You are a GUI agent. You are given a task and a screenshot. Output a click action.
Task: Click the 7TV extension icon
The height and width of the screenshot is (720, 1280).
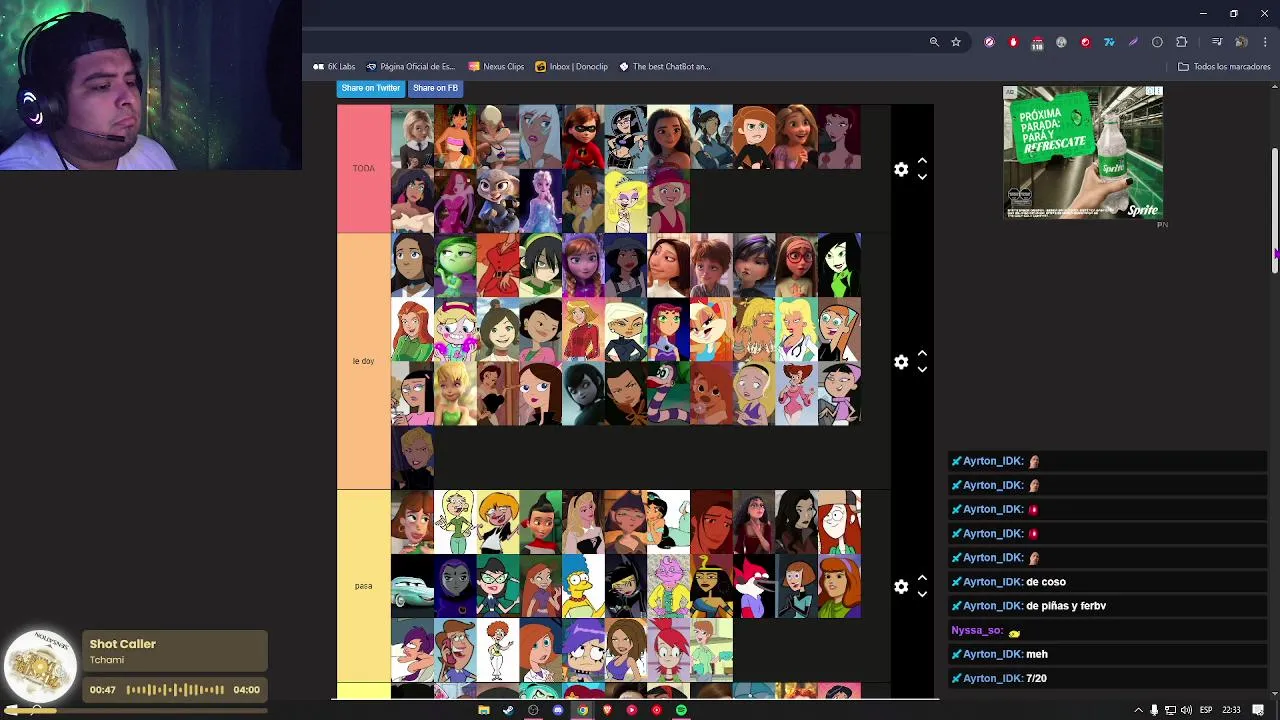click(x=1109, y=42)
